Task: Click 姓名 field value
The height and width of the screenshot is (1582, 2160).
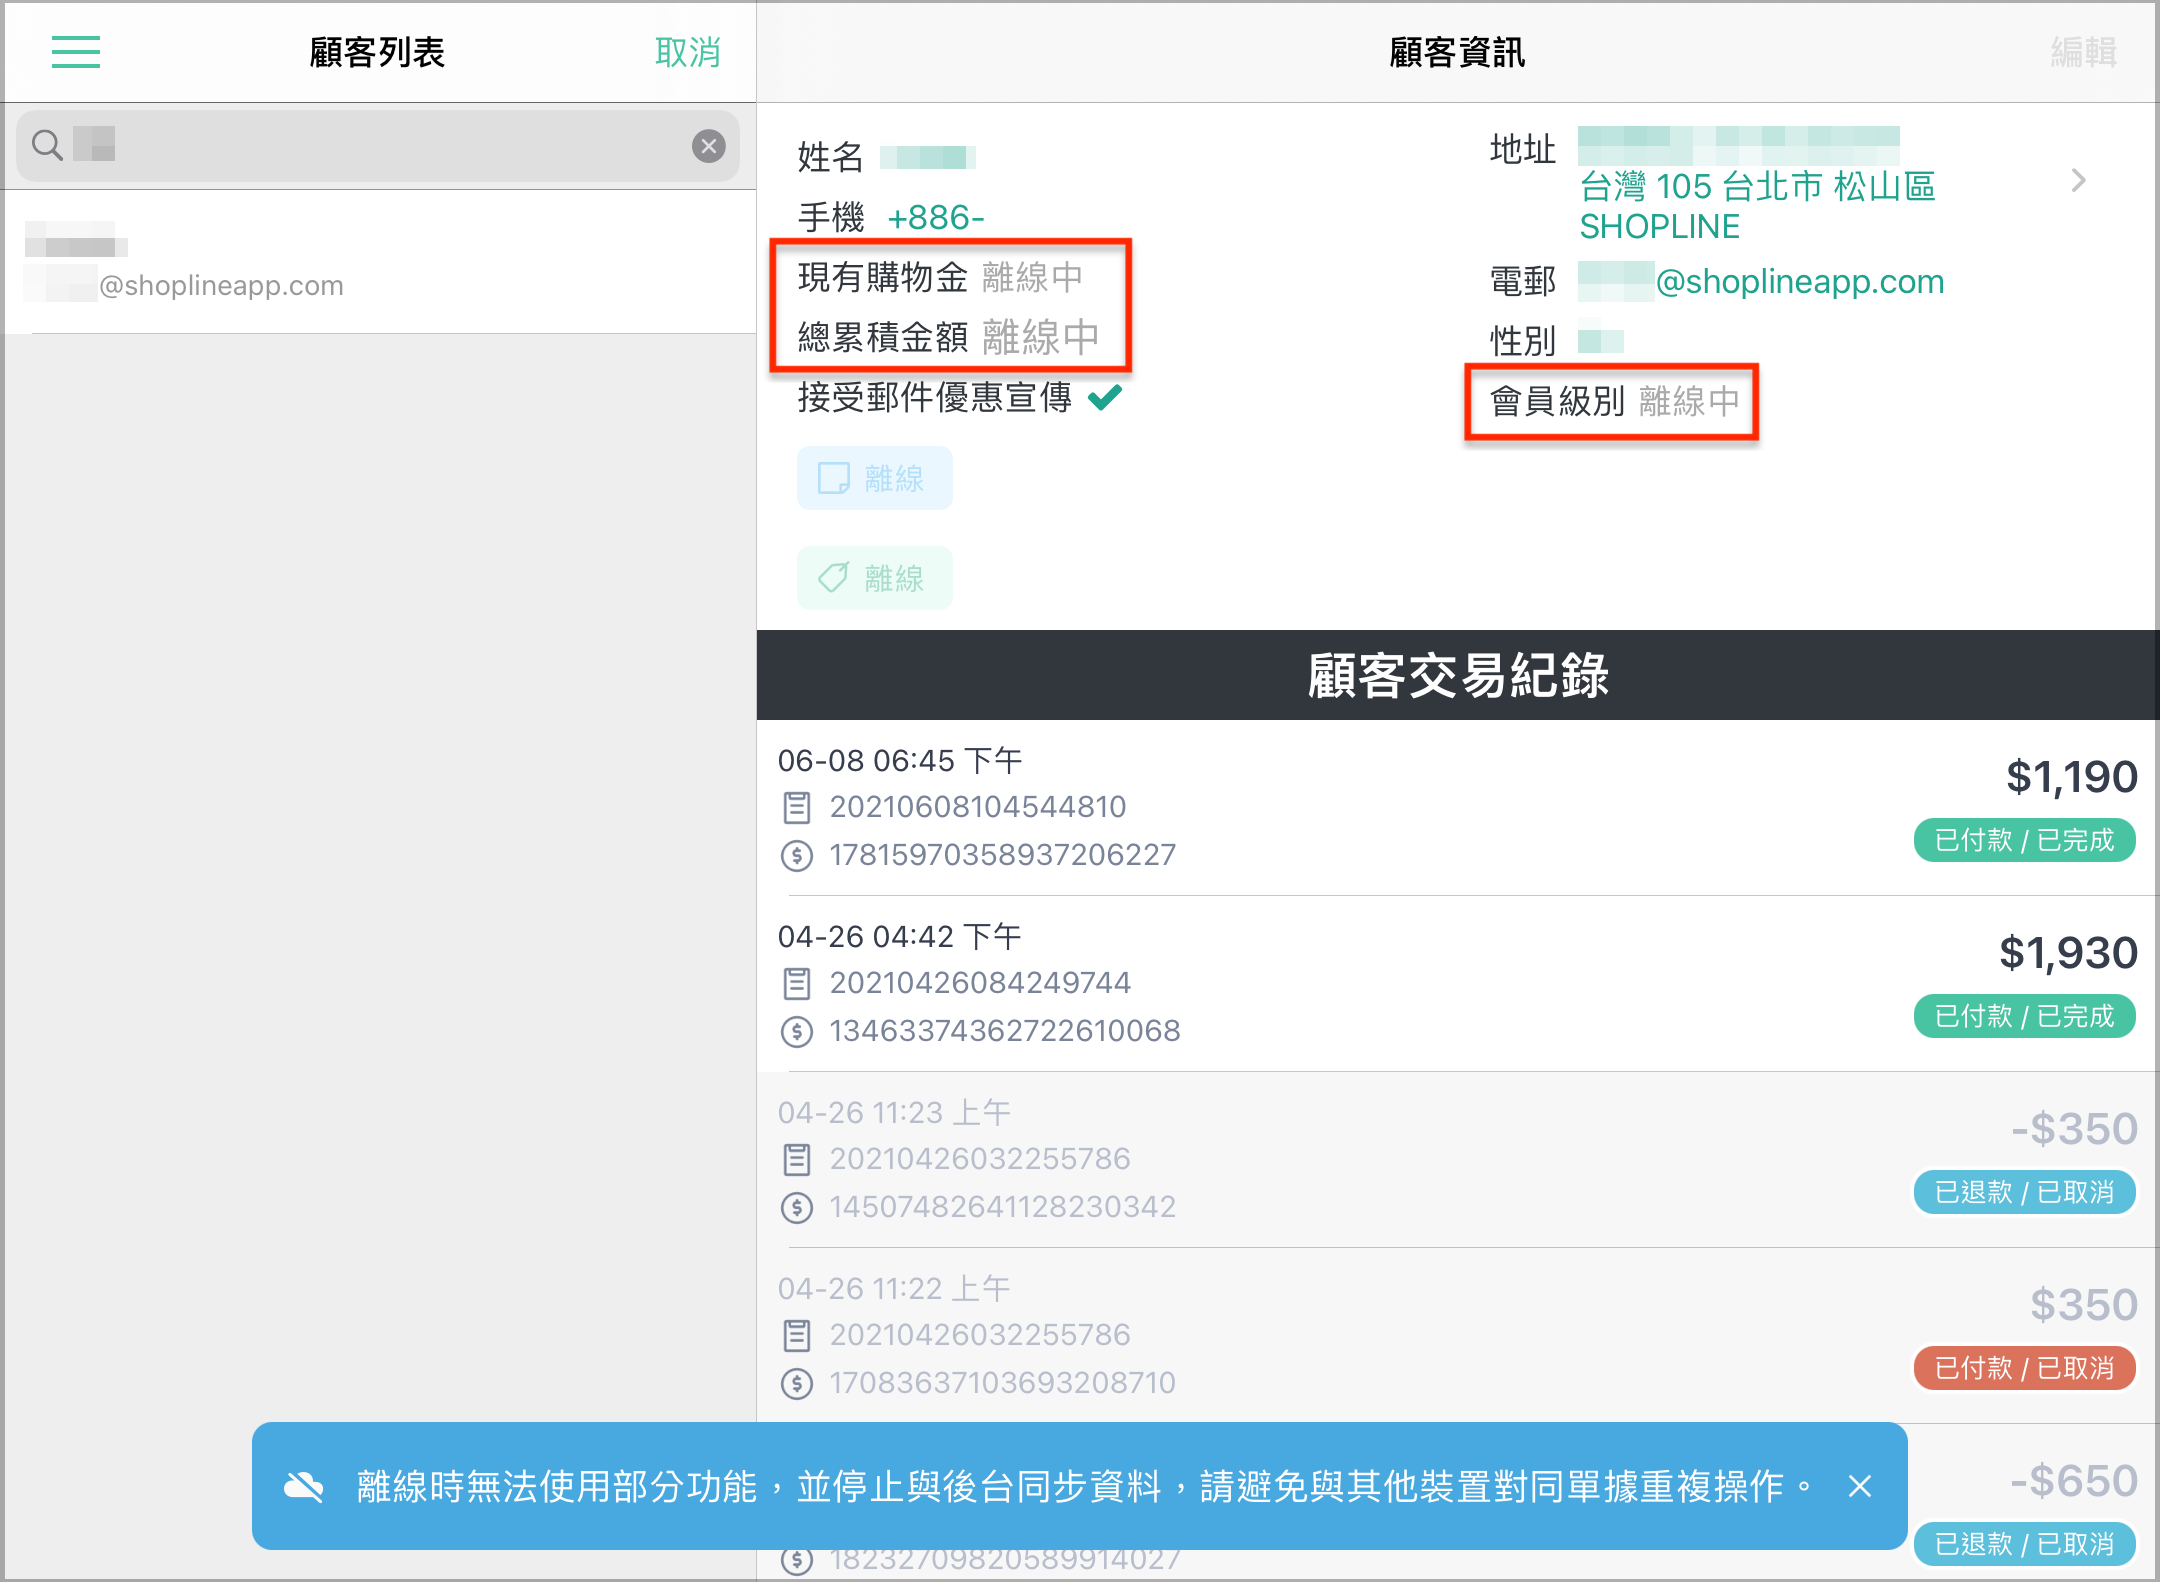Action: pyautogui.click(x=928, y=157)
